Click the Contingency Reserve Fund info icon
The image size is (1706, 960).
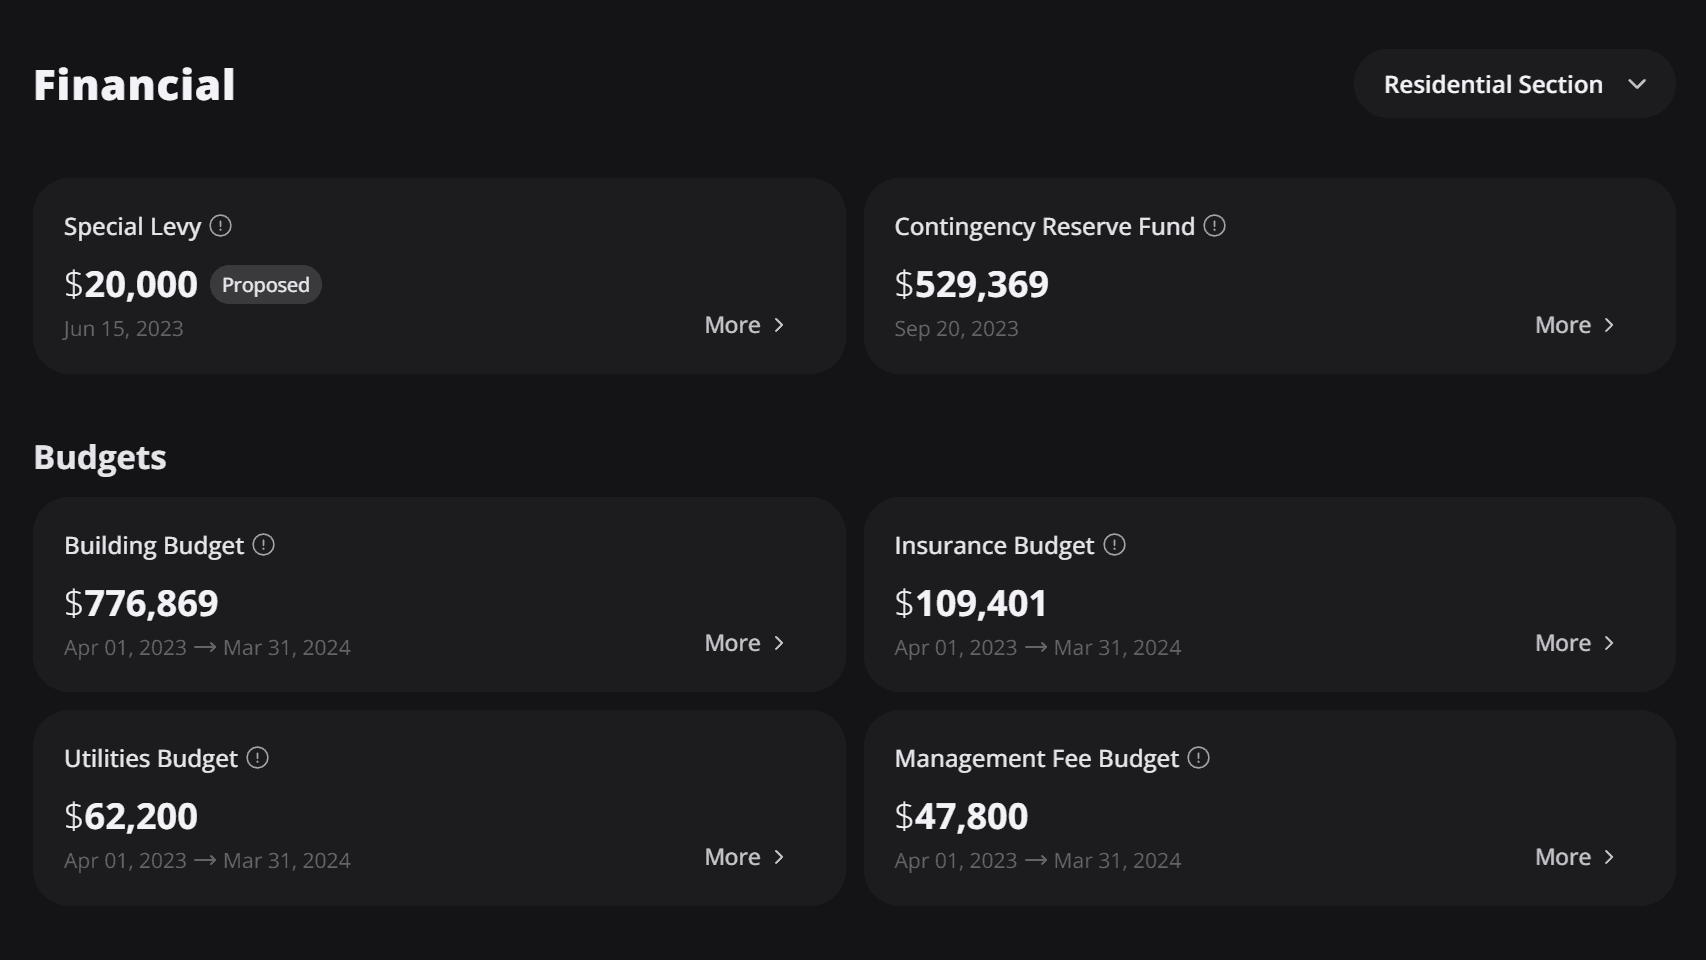point(1215,227)
